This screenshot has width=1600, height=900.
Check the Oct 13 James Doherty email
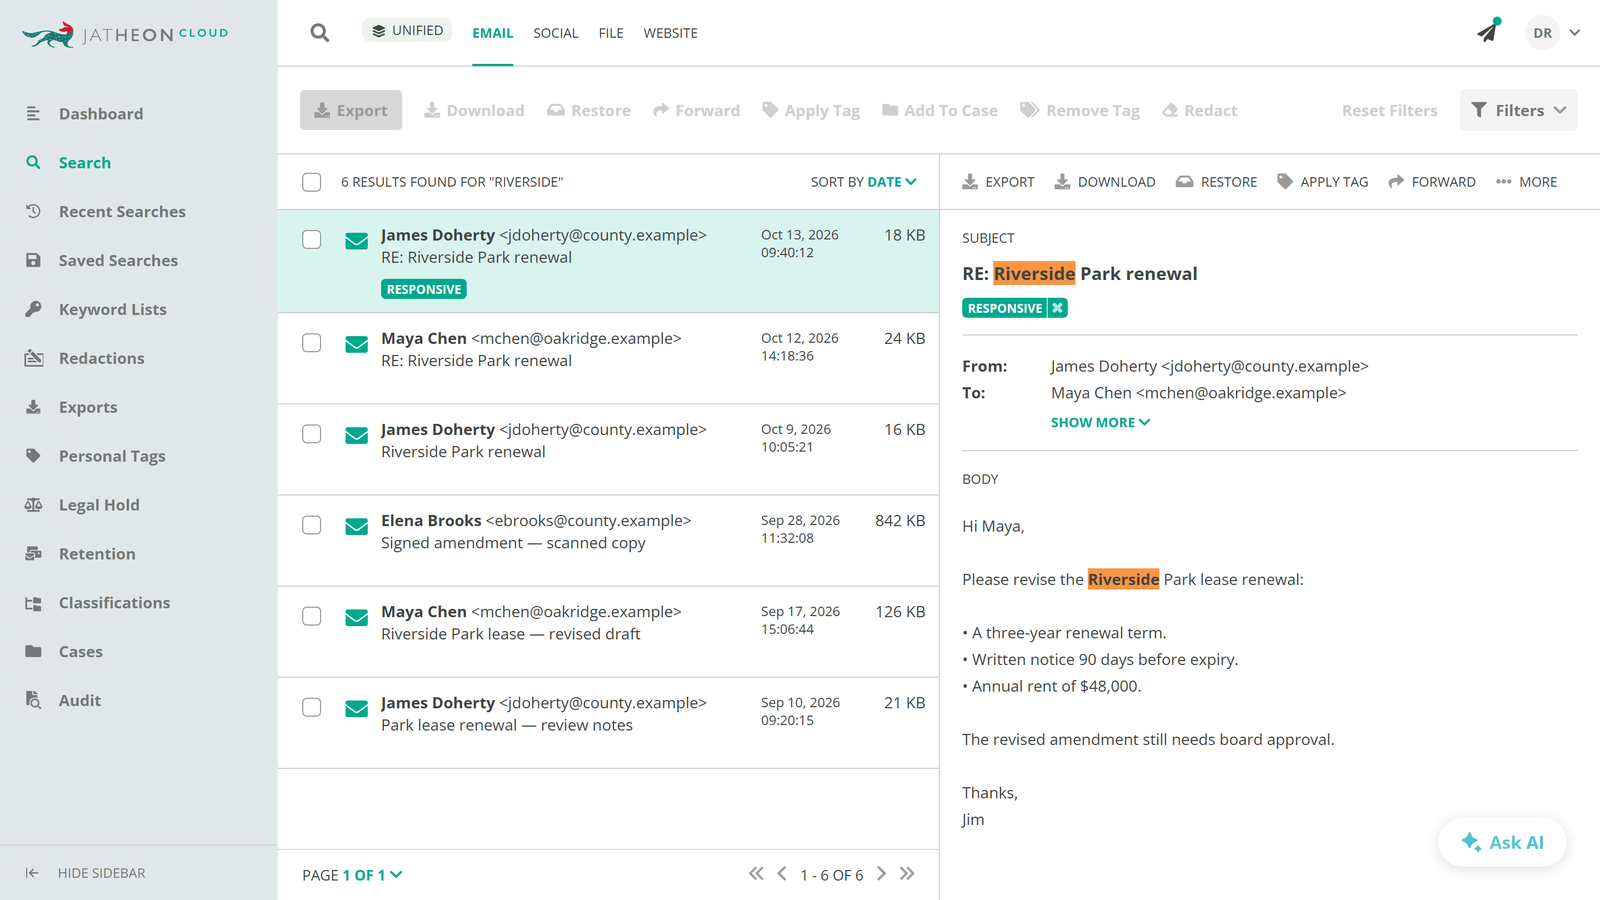tap(312, 240)
